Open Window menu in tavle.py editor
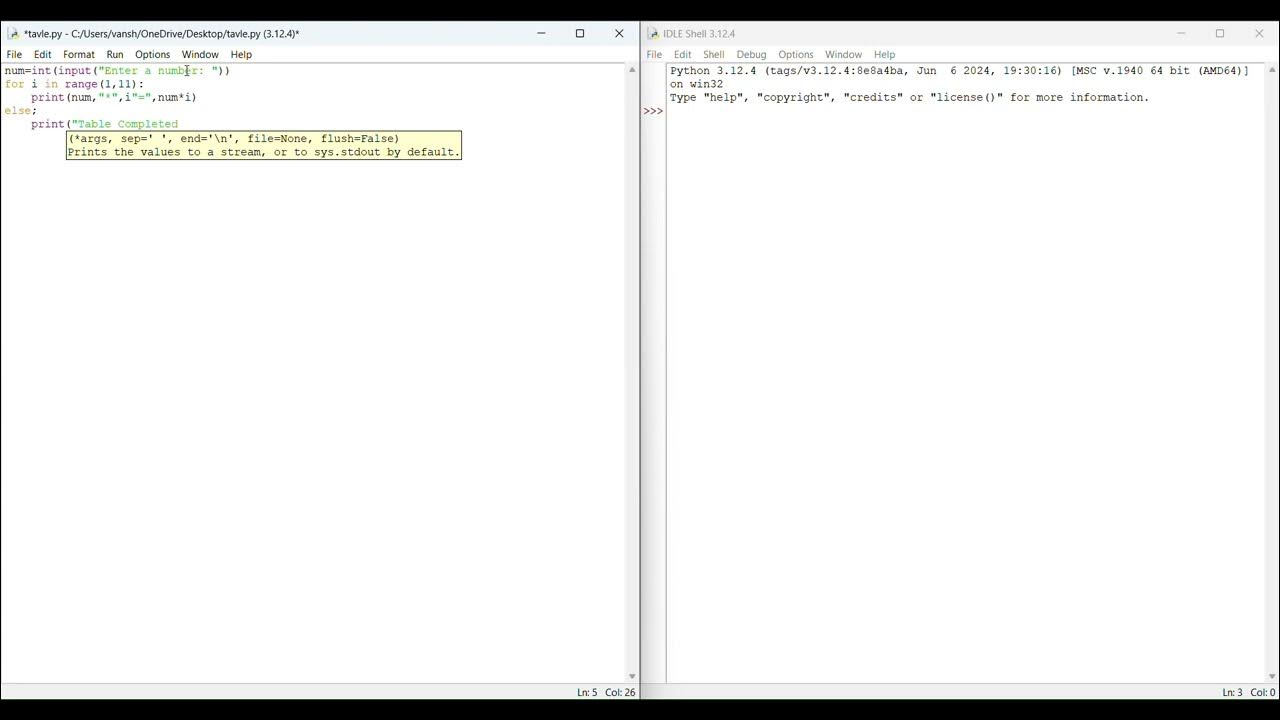 [200, 54]
